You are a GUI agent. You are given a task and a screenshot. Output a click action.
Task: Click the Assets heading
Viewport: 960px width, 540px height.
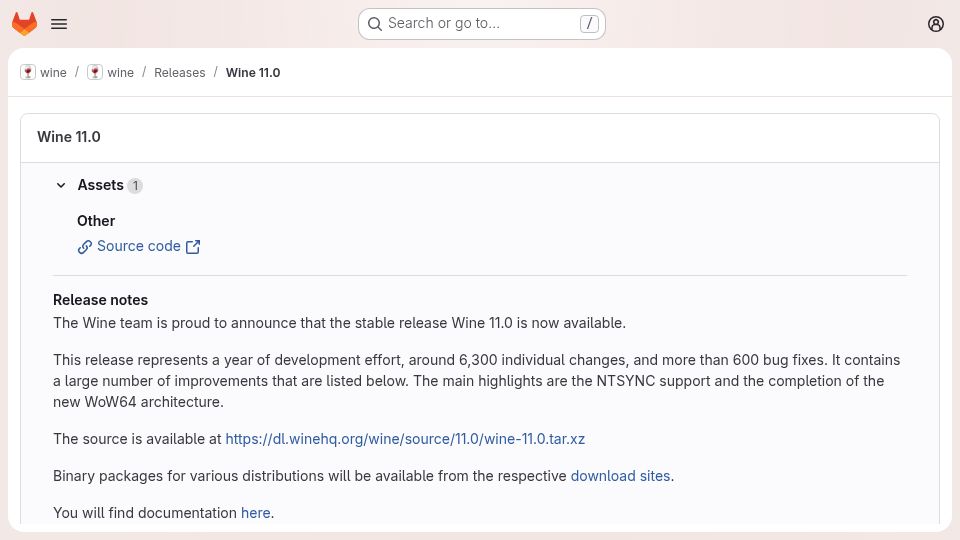click(x=100, y=185)
